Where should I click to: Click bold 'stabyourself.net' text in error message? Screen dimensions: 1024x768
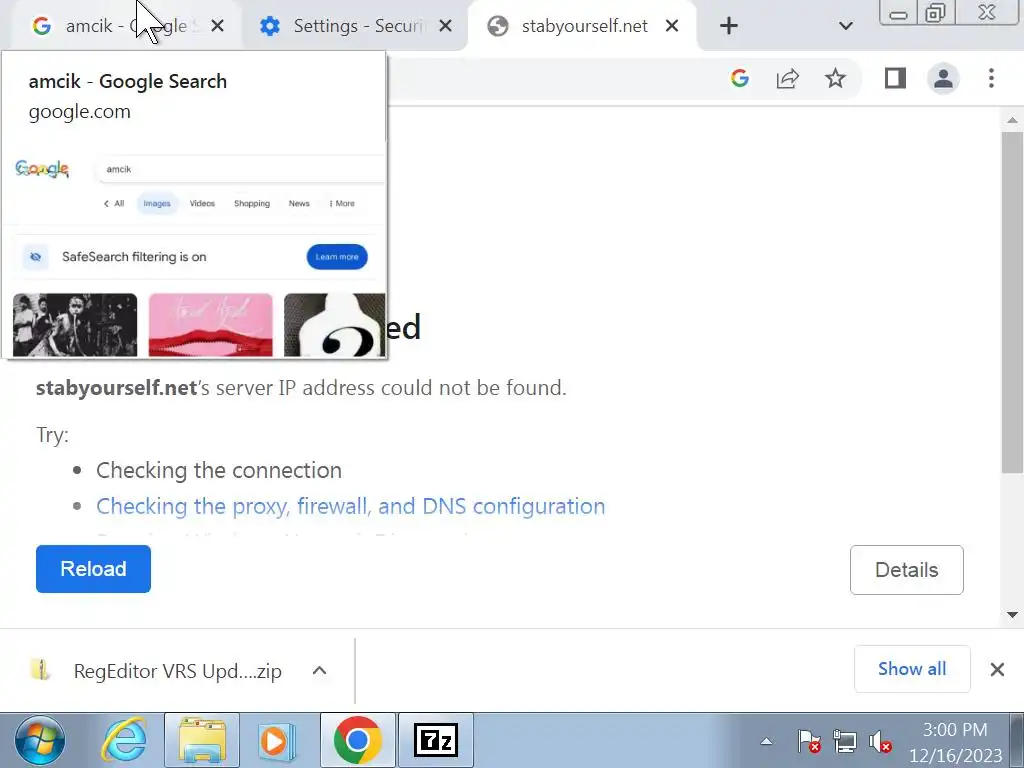[116, 388]
